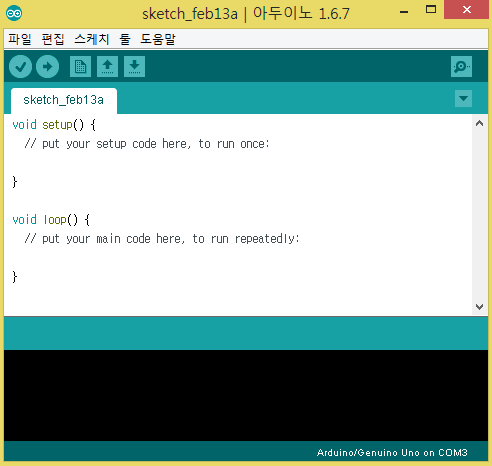Click the Arduino logo in title bar

tap(14, 13)
